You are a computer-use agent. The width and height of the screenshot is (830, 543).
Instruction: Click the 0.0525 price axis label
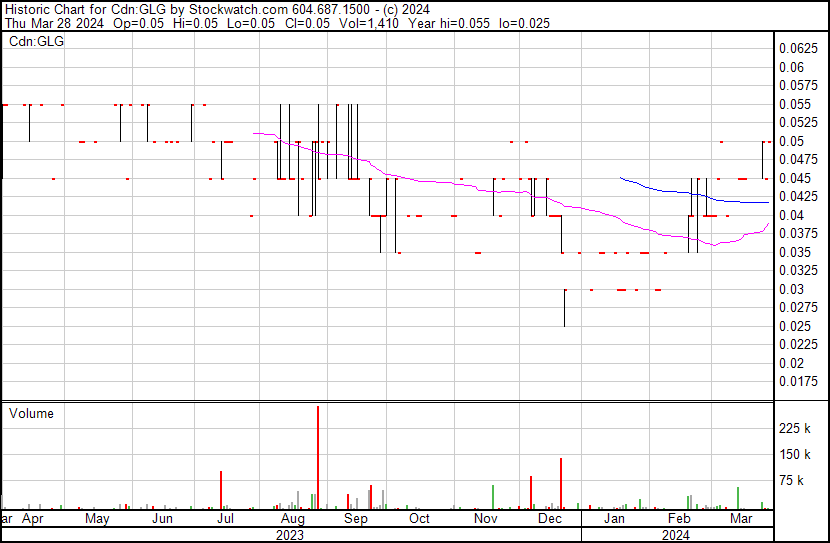pos(798,123)
